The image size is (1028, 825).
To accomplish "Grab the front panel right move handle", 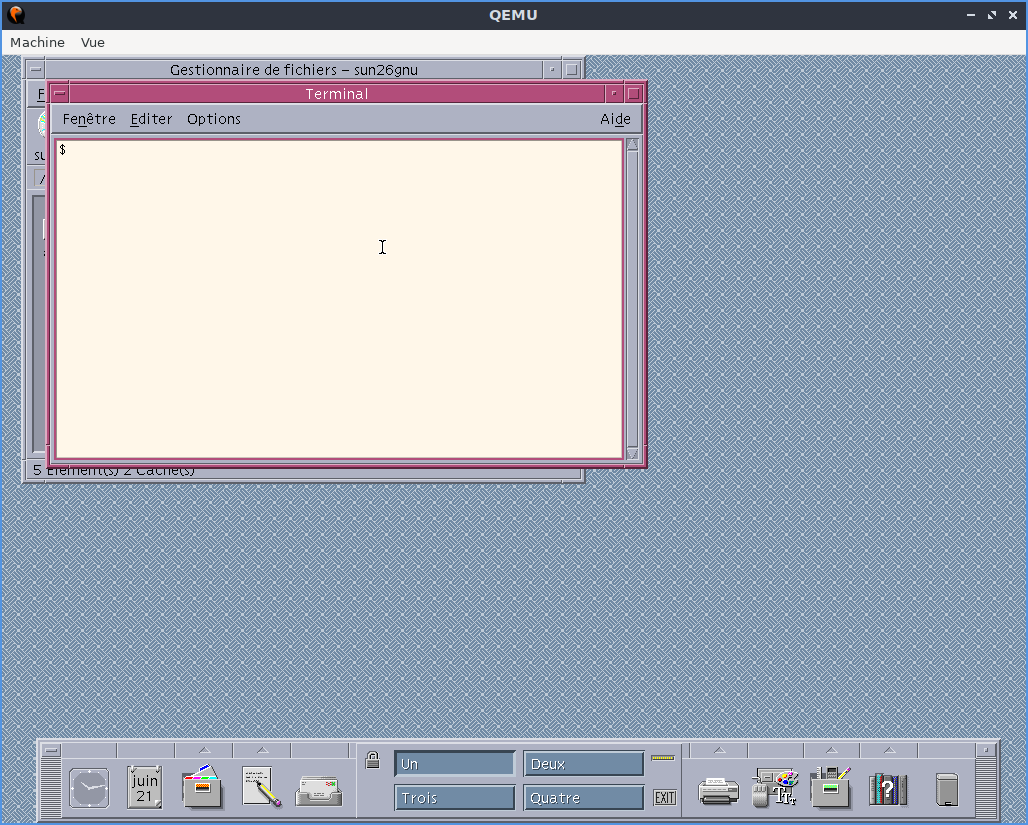I will pos(985,787).
